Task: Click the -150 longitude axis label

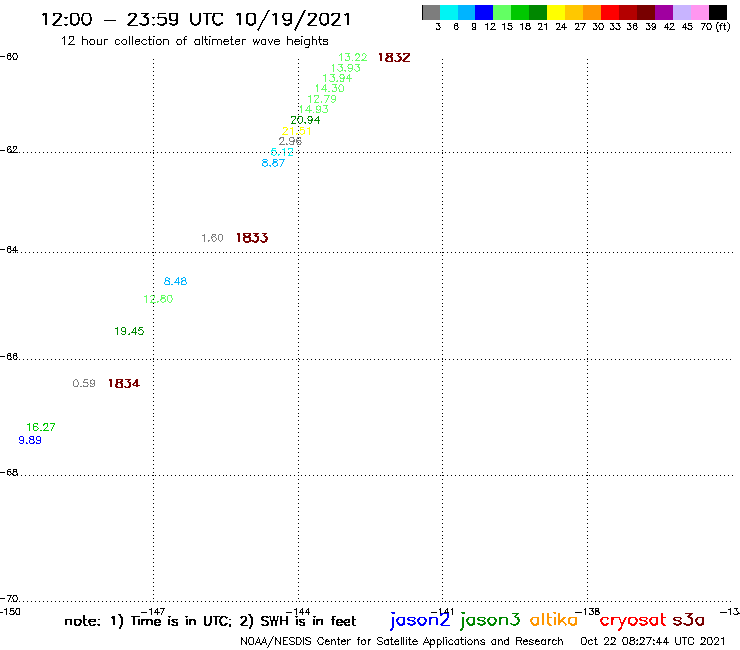Action: [10, 612]
